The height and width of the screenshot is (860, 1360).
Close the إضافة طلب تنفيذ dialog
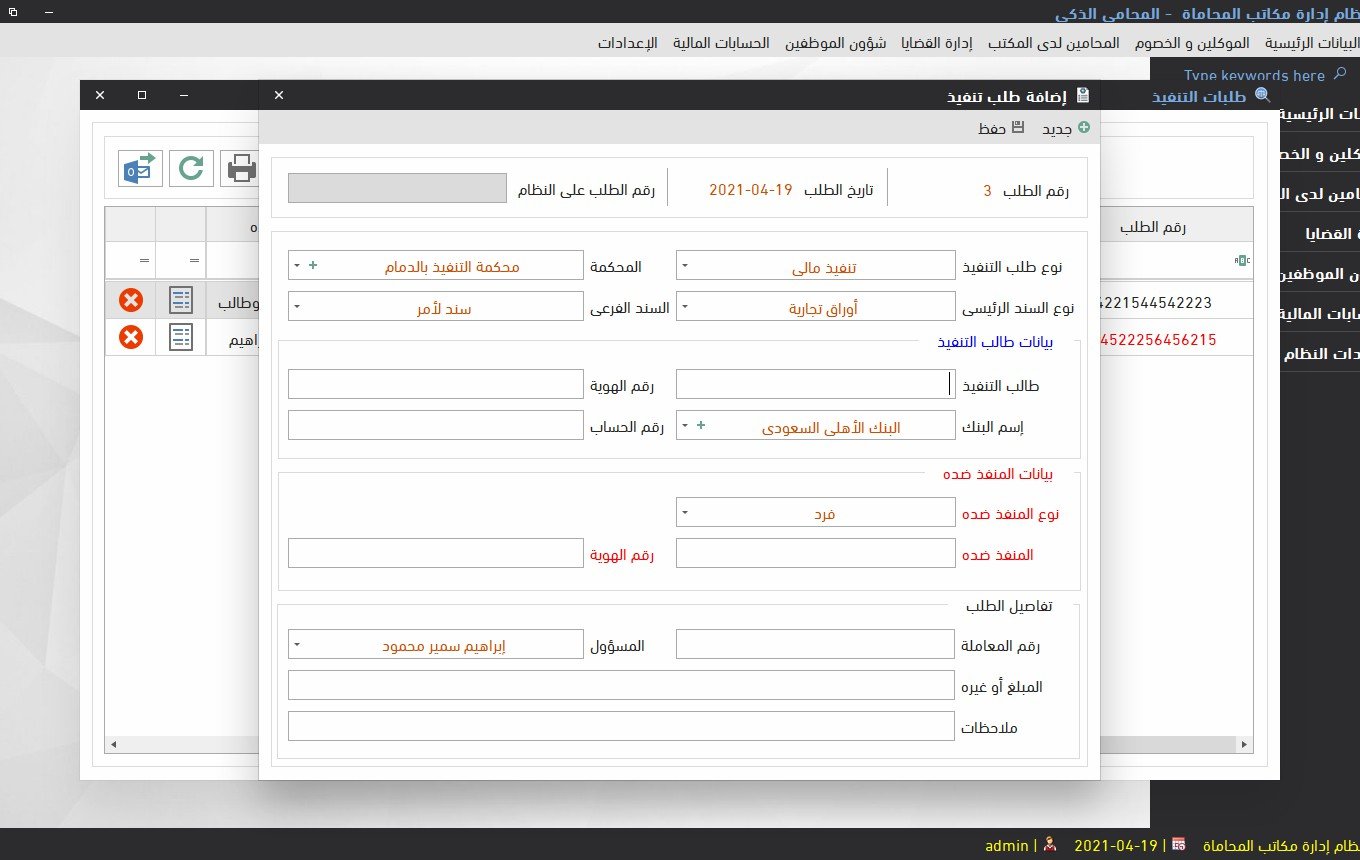[279, 95]
